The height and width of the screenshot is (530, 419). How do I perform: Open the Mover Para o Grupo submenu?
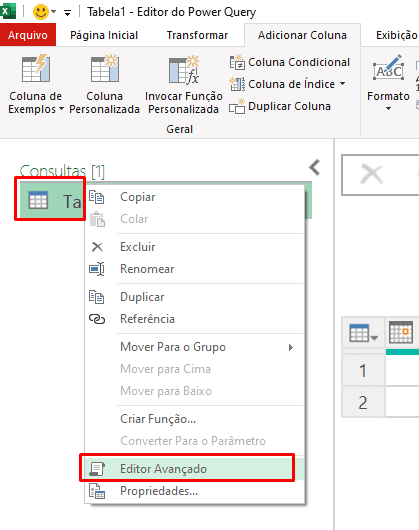click(x=195, y=347)
